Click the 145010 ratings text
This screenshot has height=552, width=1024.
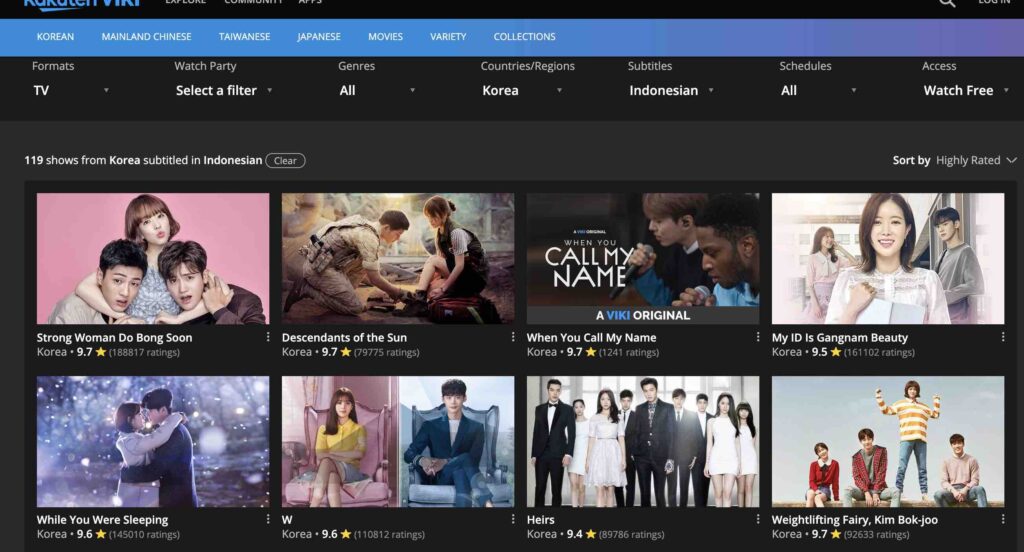coord(144,534)
